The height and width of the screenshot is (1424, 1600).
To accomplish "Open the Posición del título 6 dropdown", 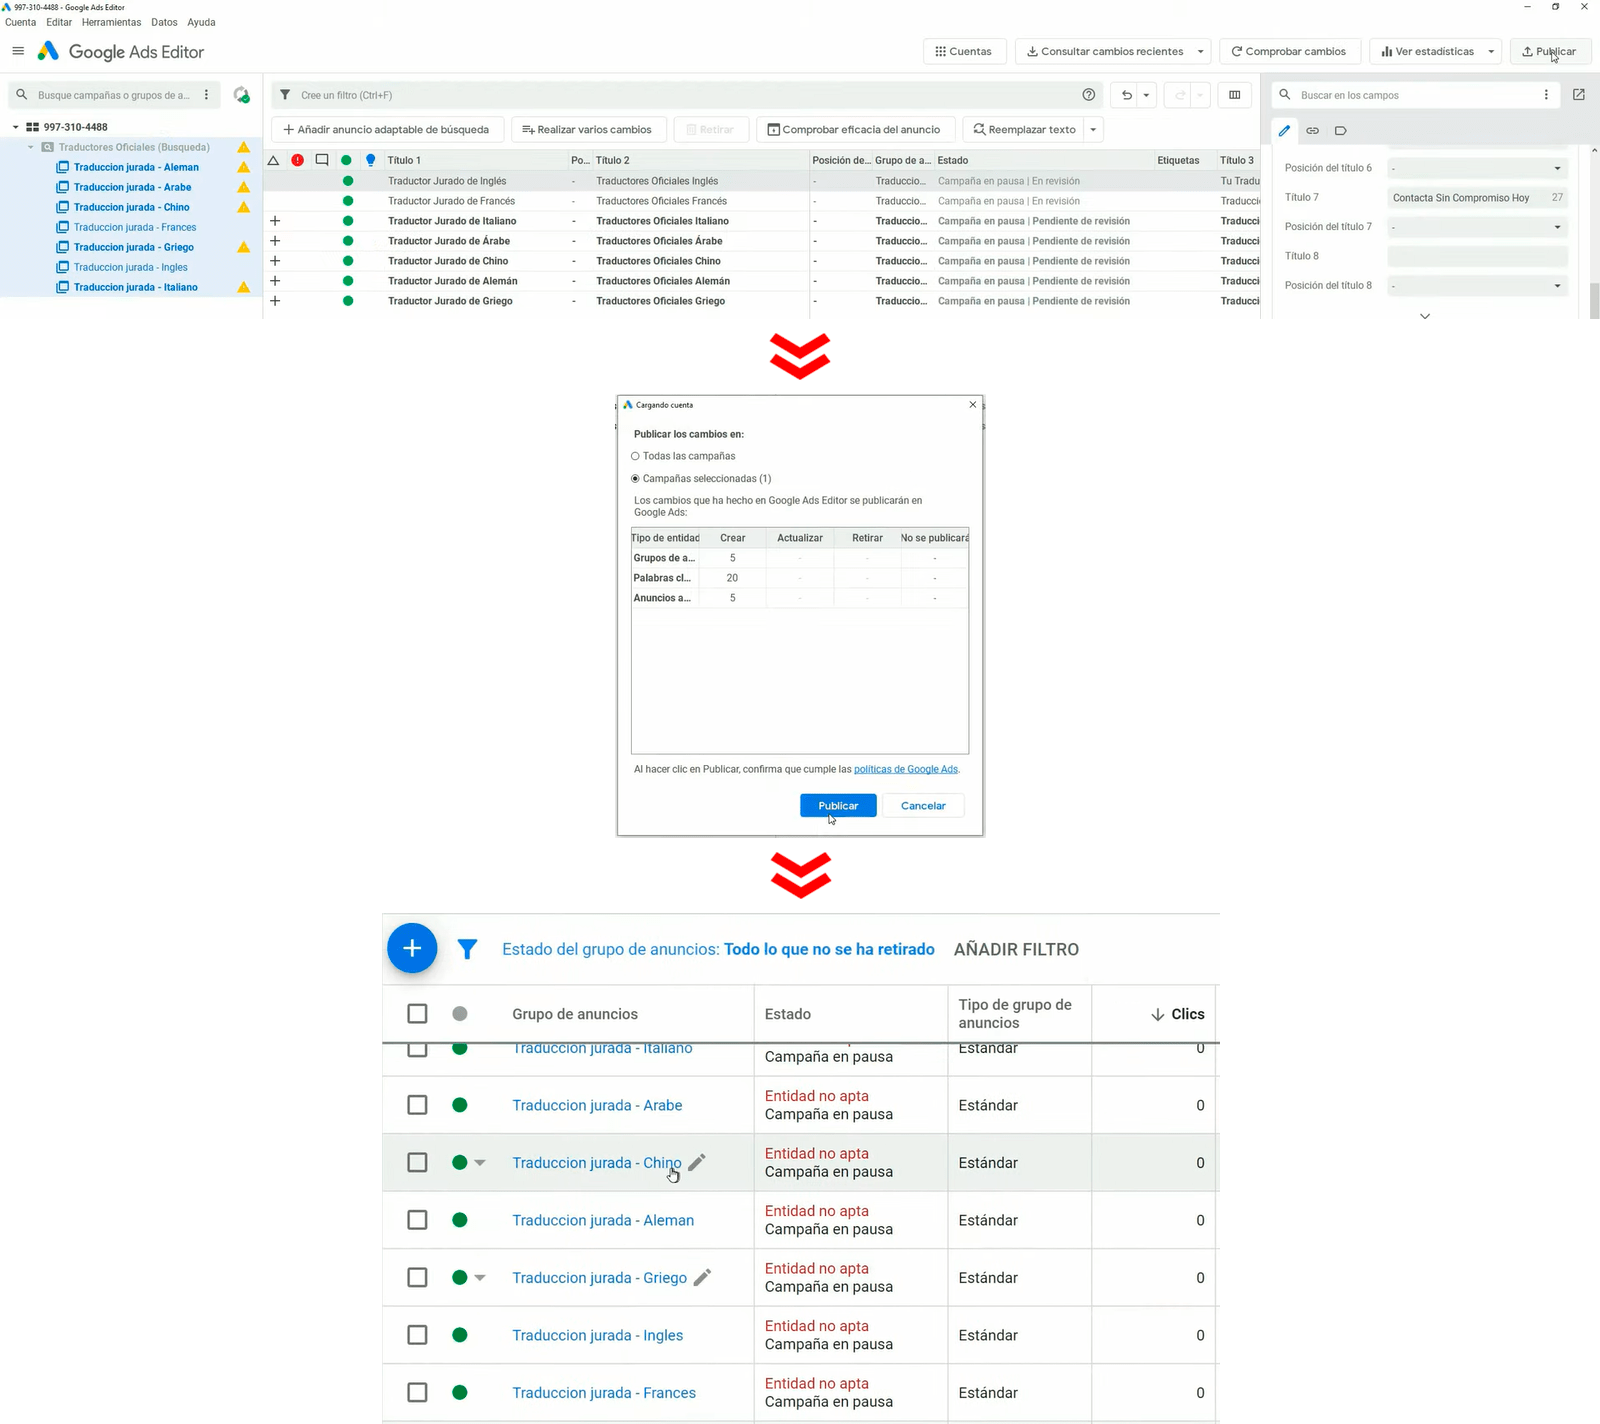I will [x=1477, y=168].
